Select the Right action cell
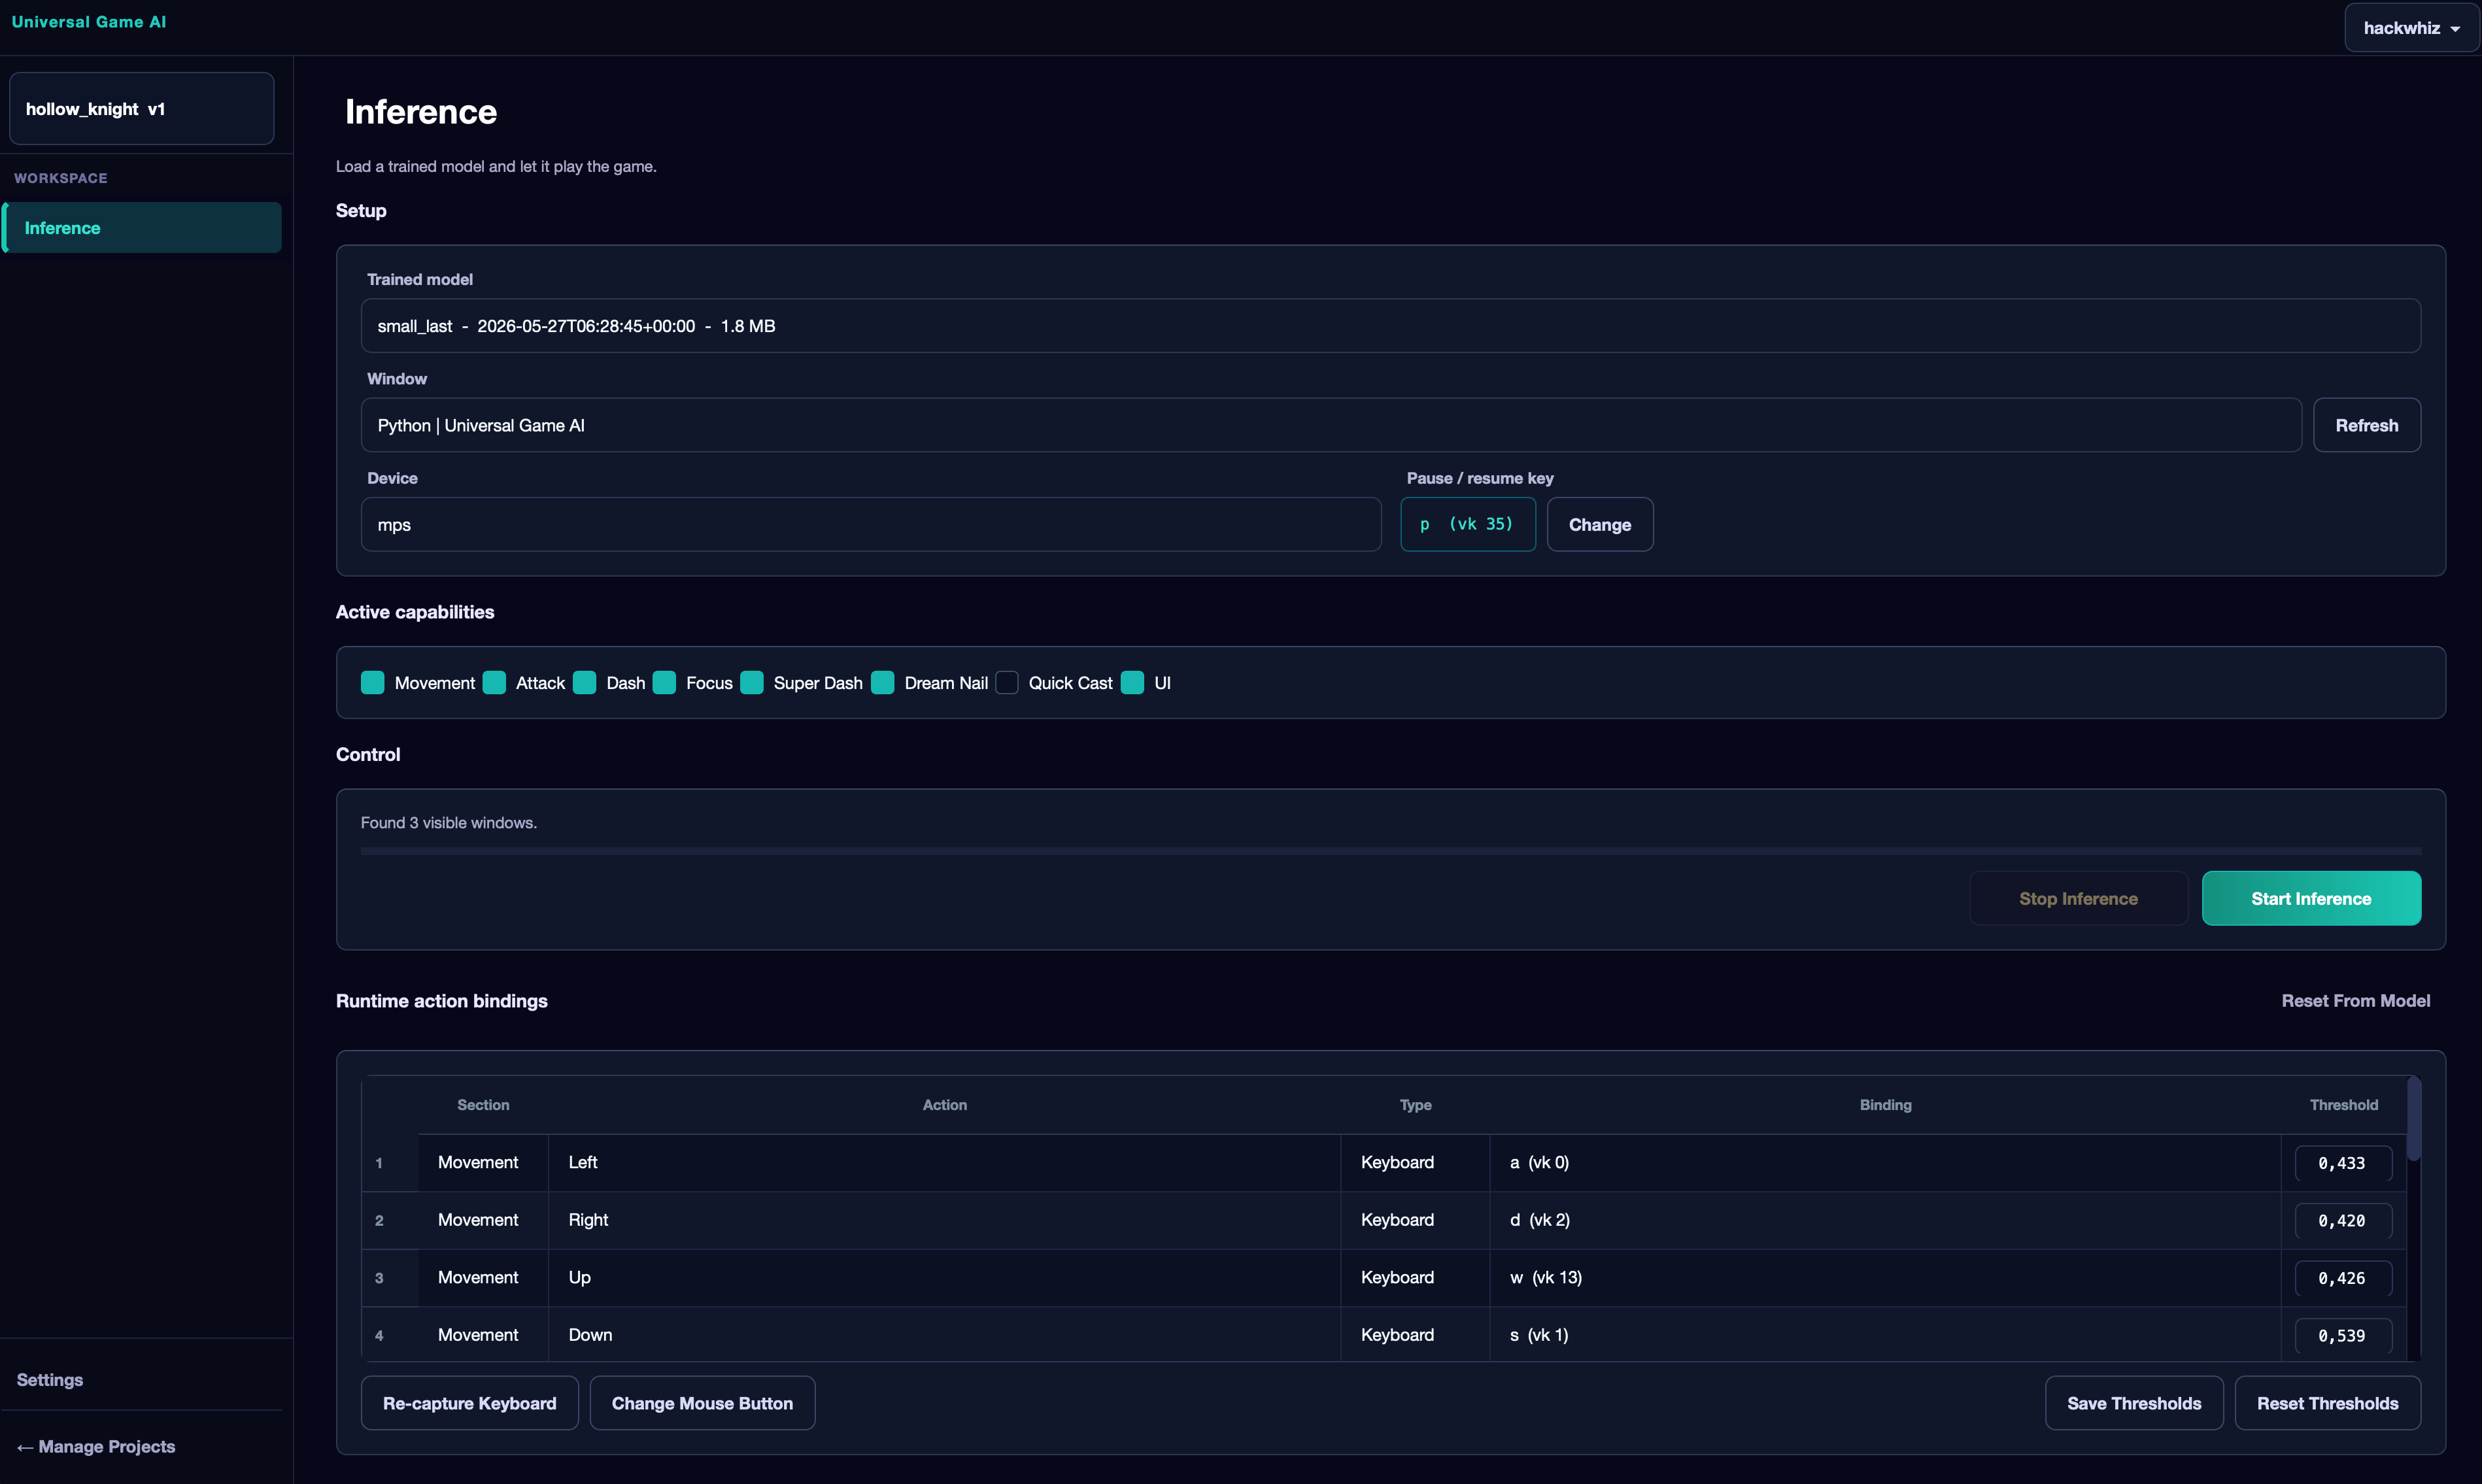2482x1484 pixels. point(944,1220)
